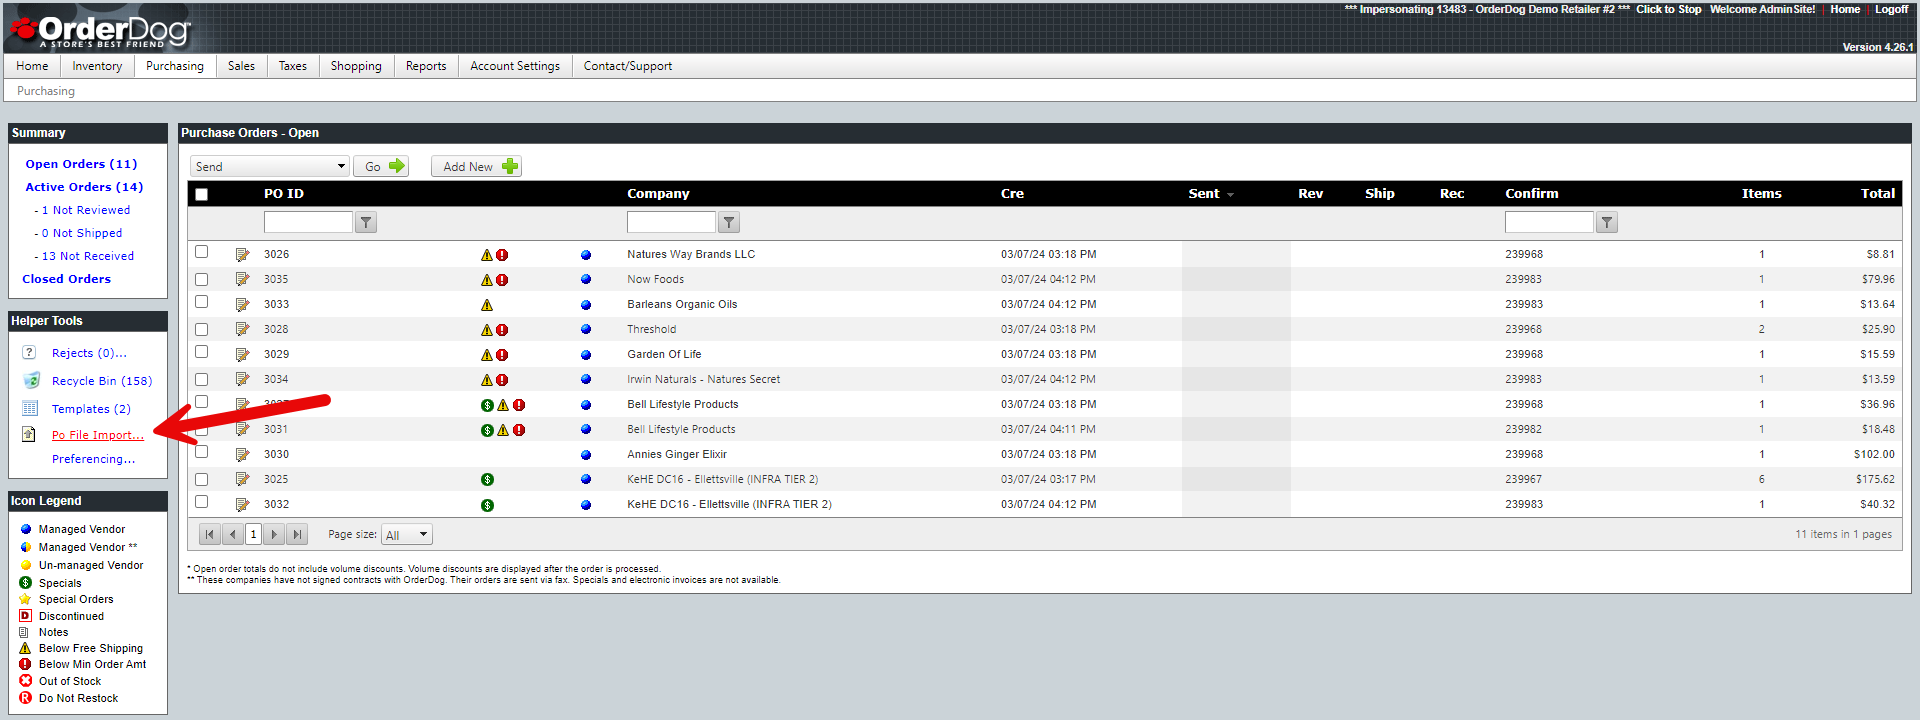The image size is (1920, 720).
Task: Click Recycle Bin icon in Helper Tools
Action: tap(32, 380)
